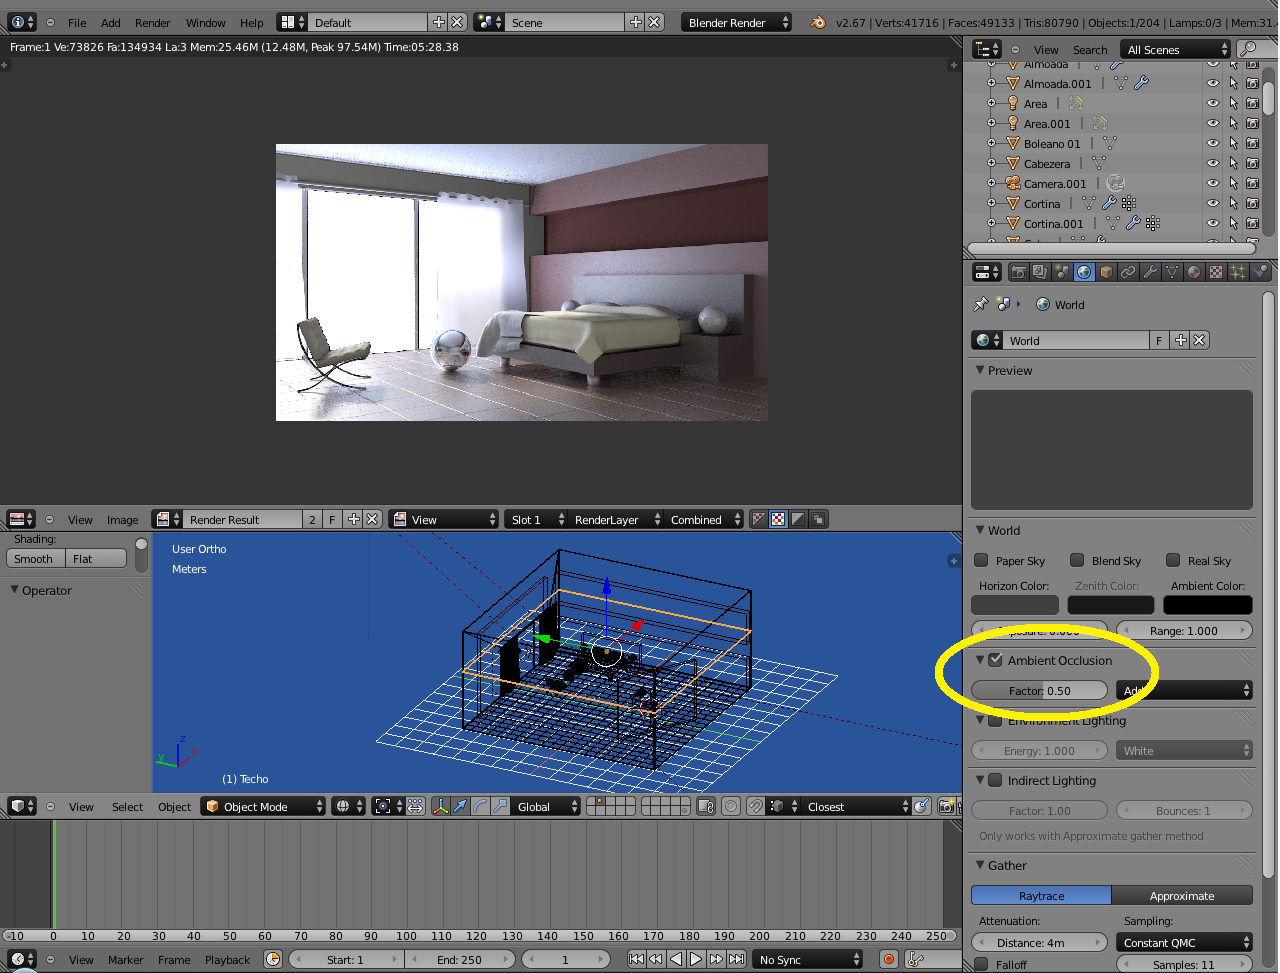Select the scale manipulator icon

tap(500, 806)
